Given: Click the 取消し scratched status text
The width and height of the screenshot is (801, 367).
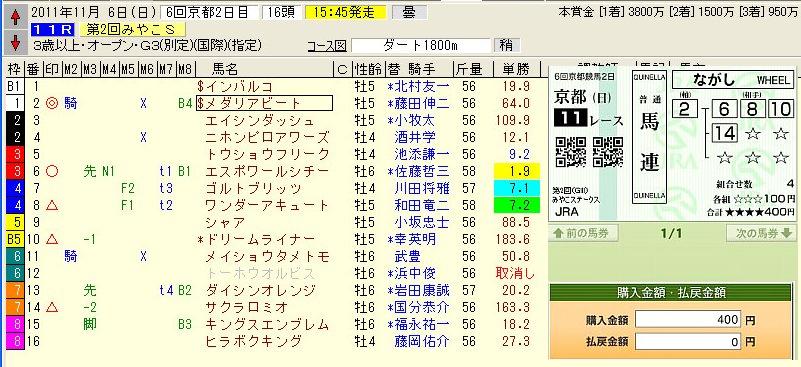Looking at the screenshot, I should [515, 273].
